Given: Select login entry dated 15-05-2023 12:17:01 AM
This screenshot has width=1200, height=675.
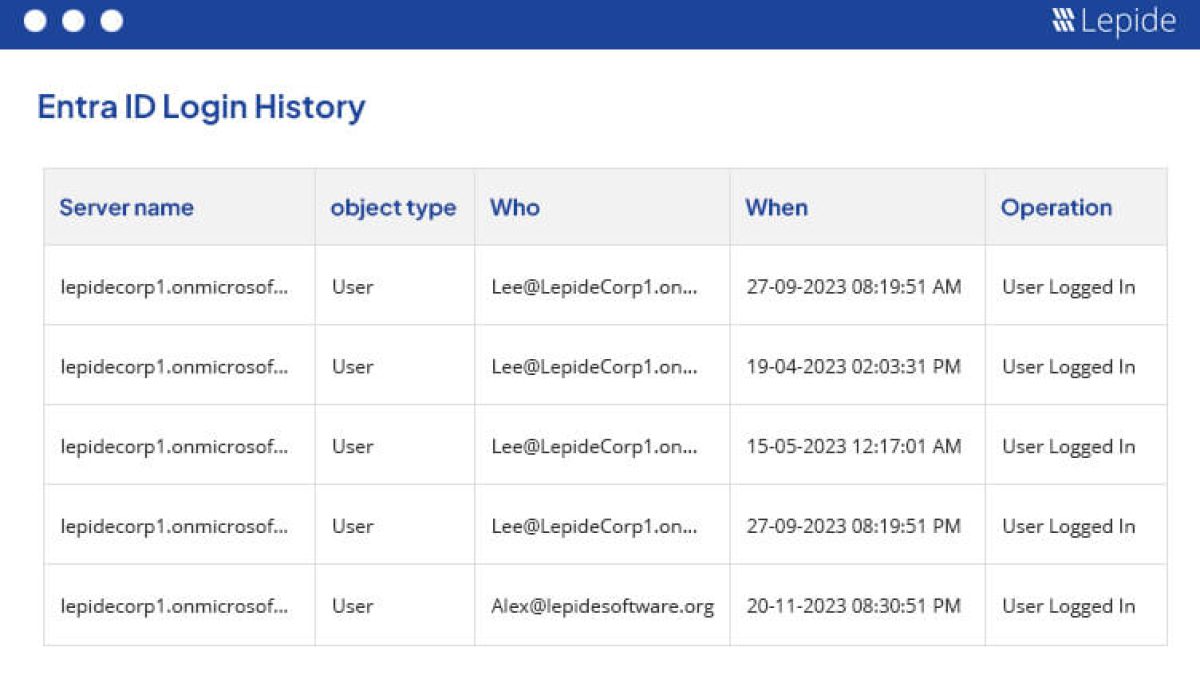Looking at the screenshot, I should click(853, 446).
